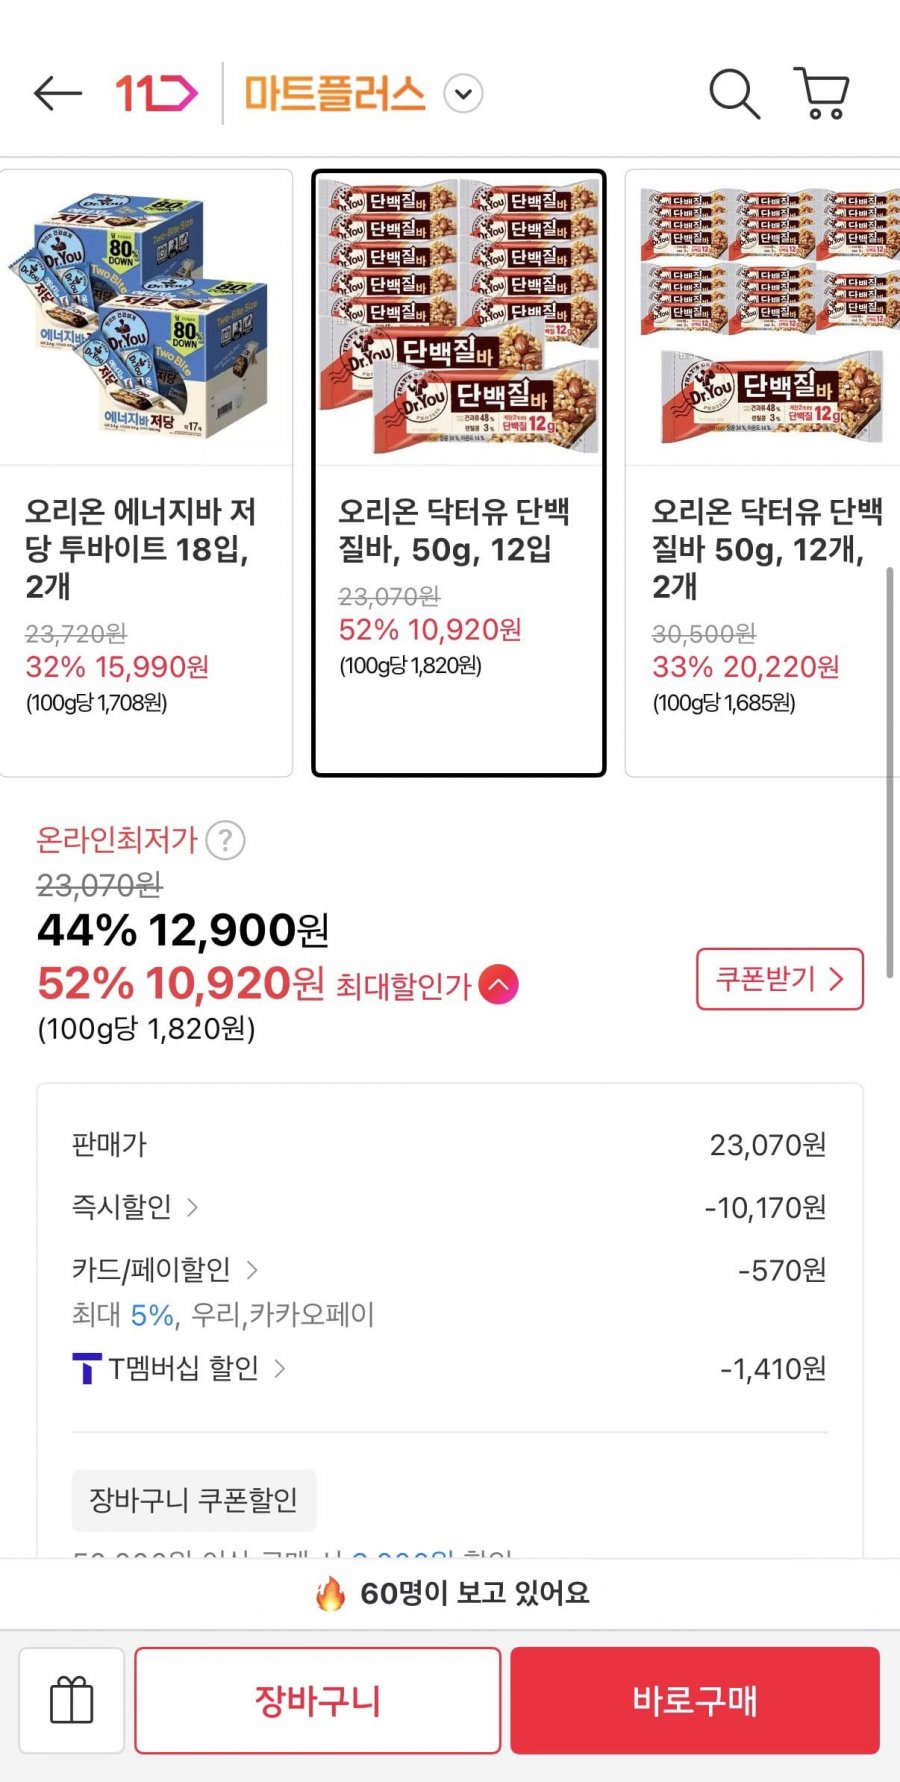Open T멤버십 할인 details
900x1782 pixels.
pos(280,1368)
